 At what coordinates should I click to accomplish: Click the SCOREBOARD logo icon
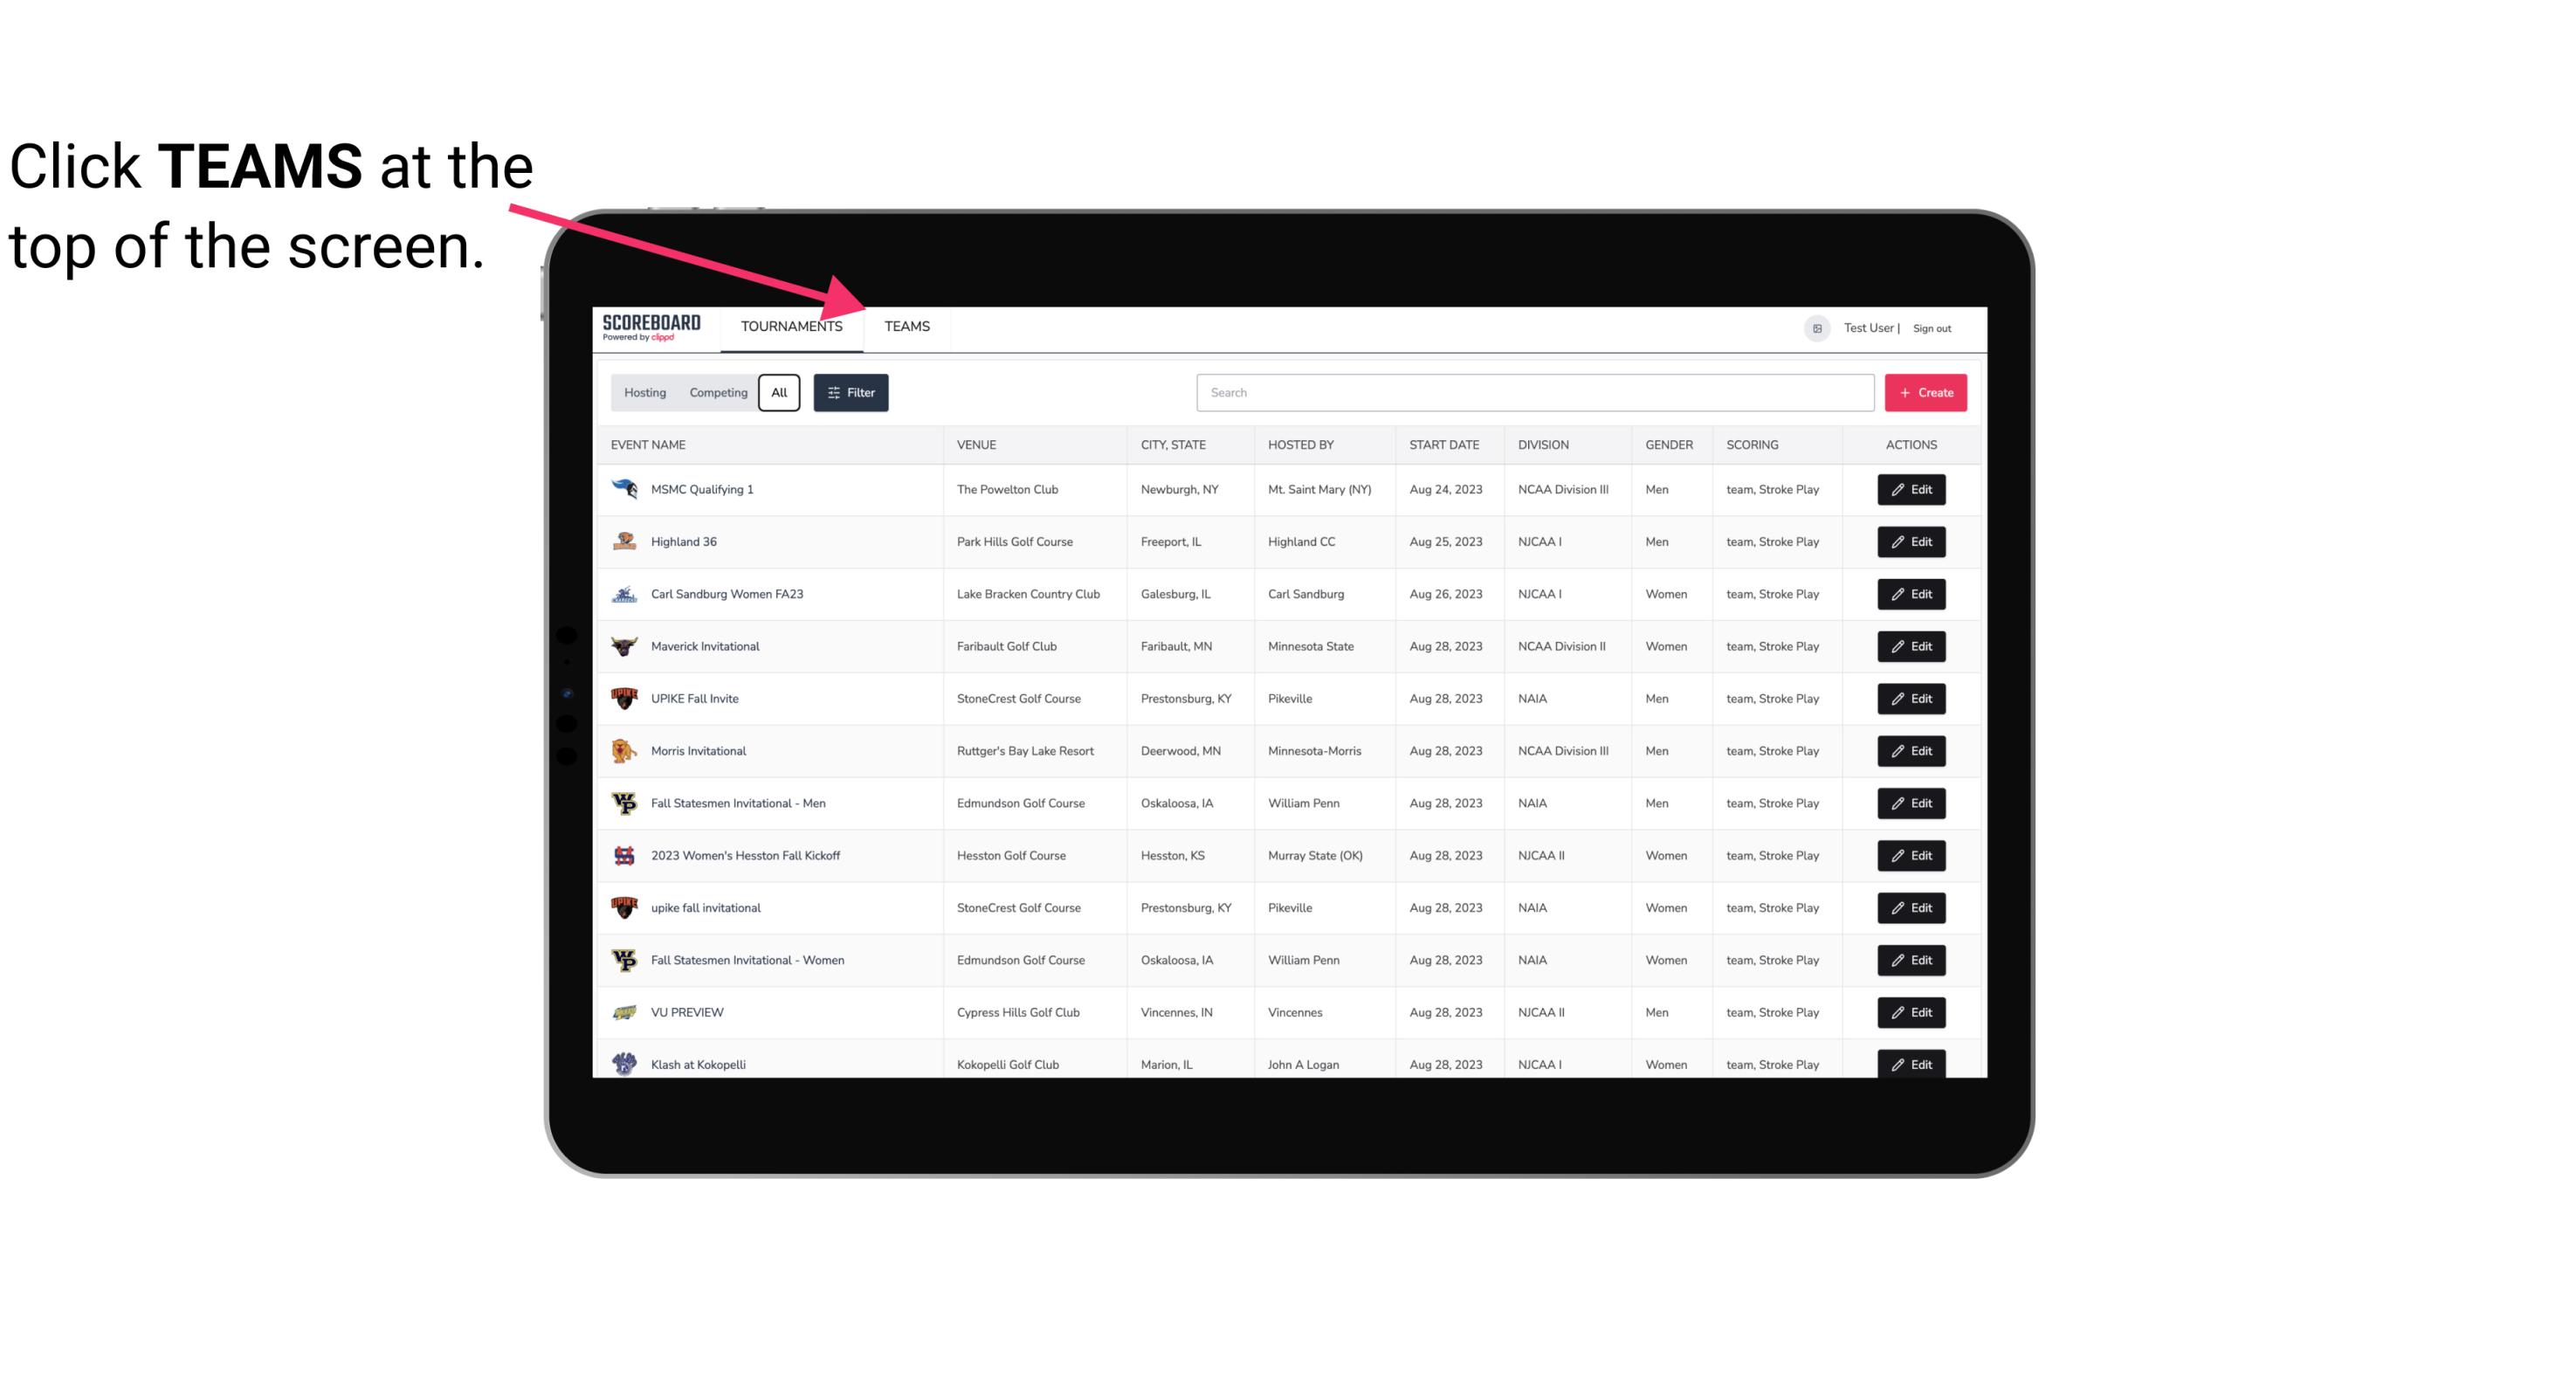point(650,328)
